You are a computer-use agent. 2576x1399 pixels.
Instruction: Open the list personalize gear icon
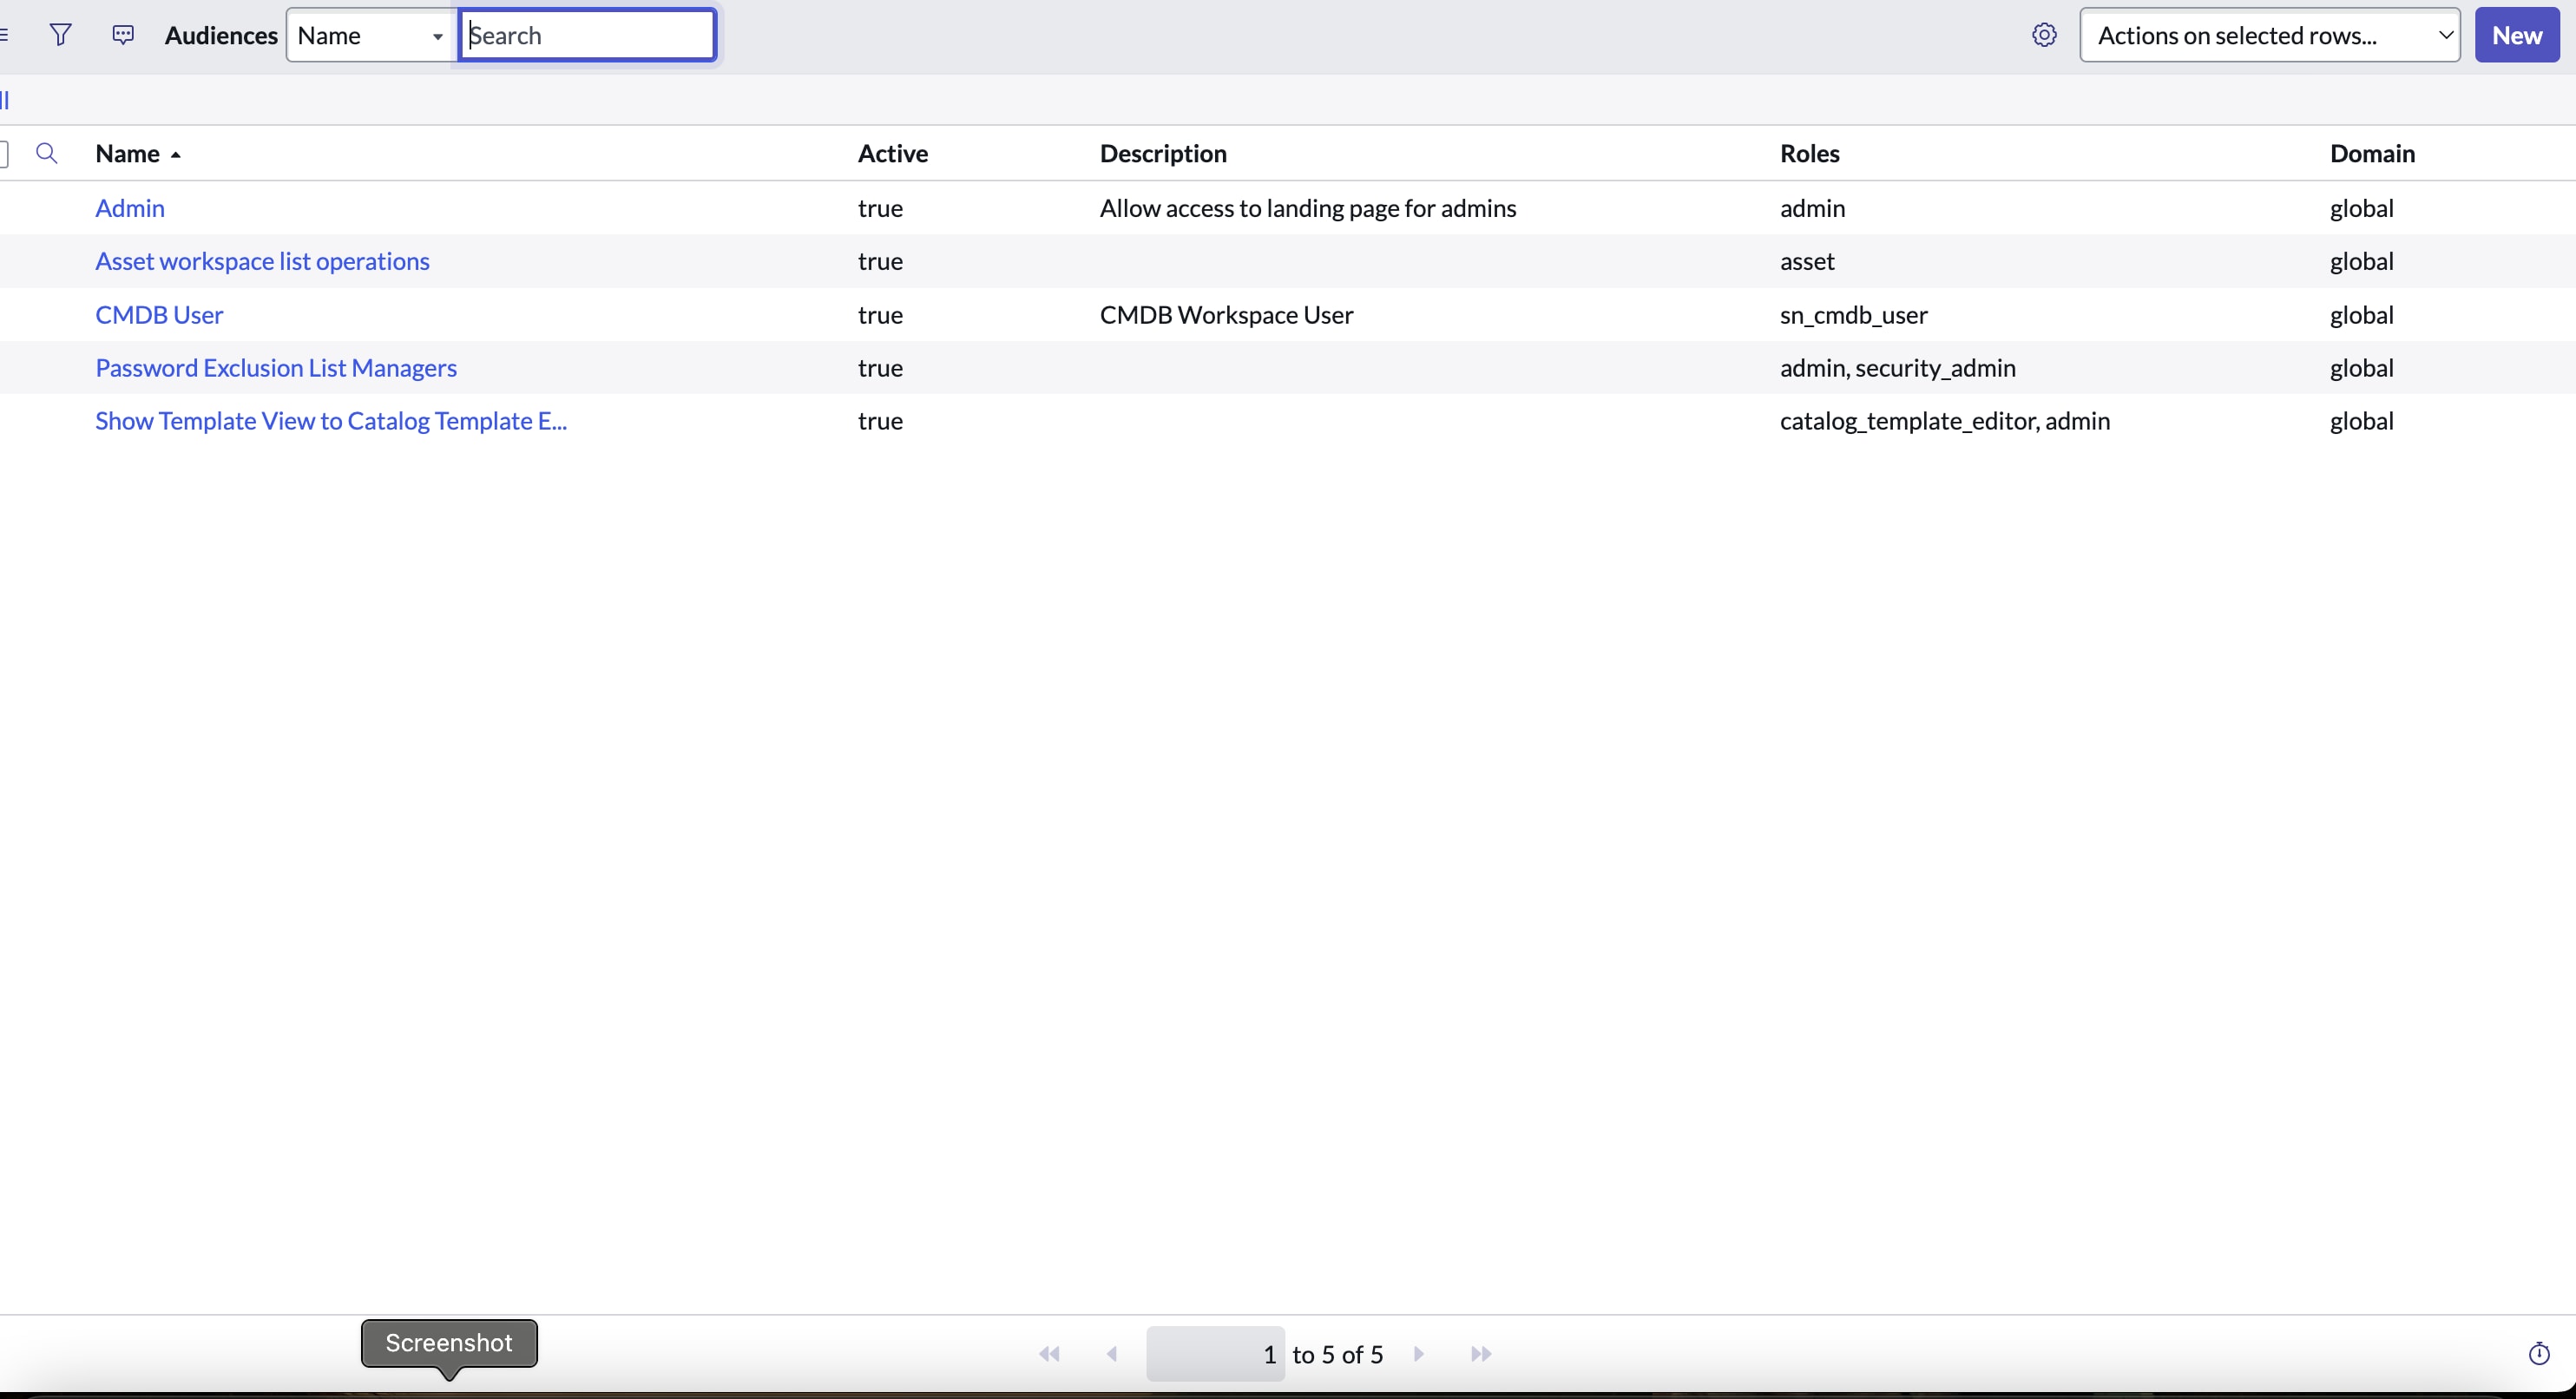click(x=2044, y=35)
